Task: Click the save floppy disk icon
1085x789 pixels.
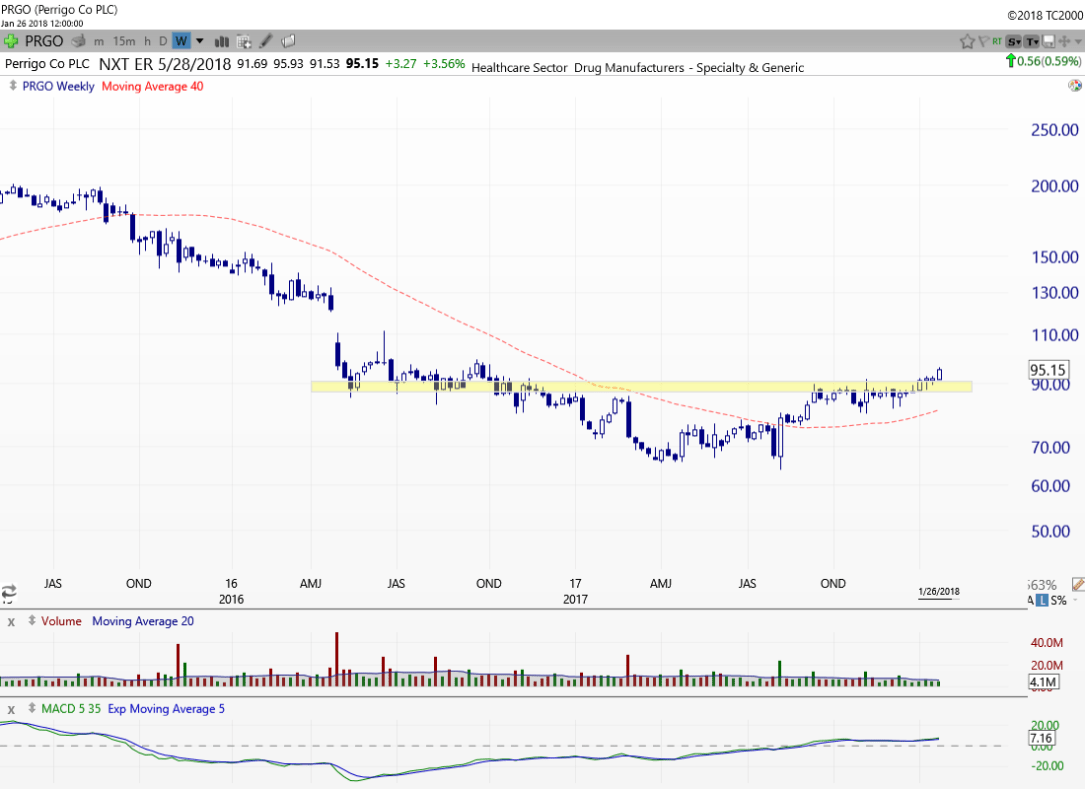Action: pos(1048,41)
